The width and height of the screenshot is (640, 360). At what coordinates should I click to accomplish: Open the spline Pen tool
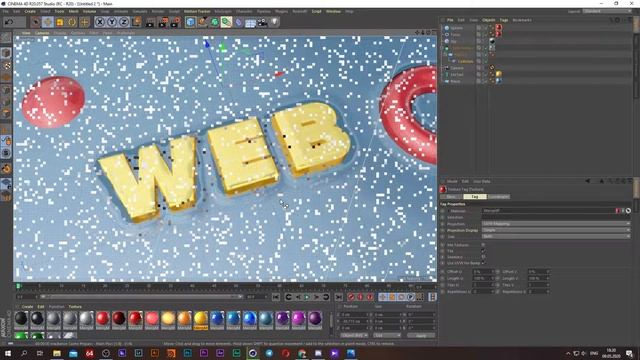tap(202, 22)
